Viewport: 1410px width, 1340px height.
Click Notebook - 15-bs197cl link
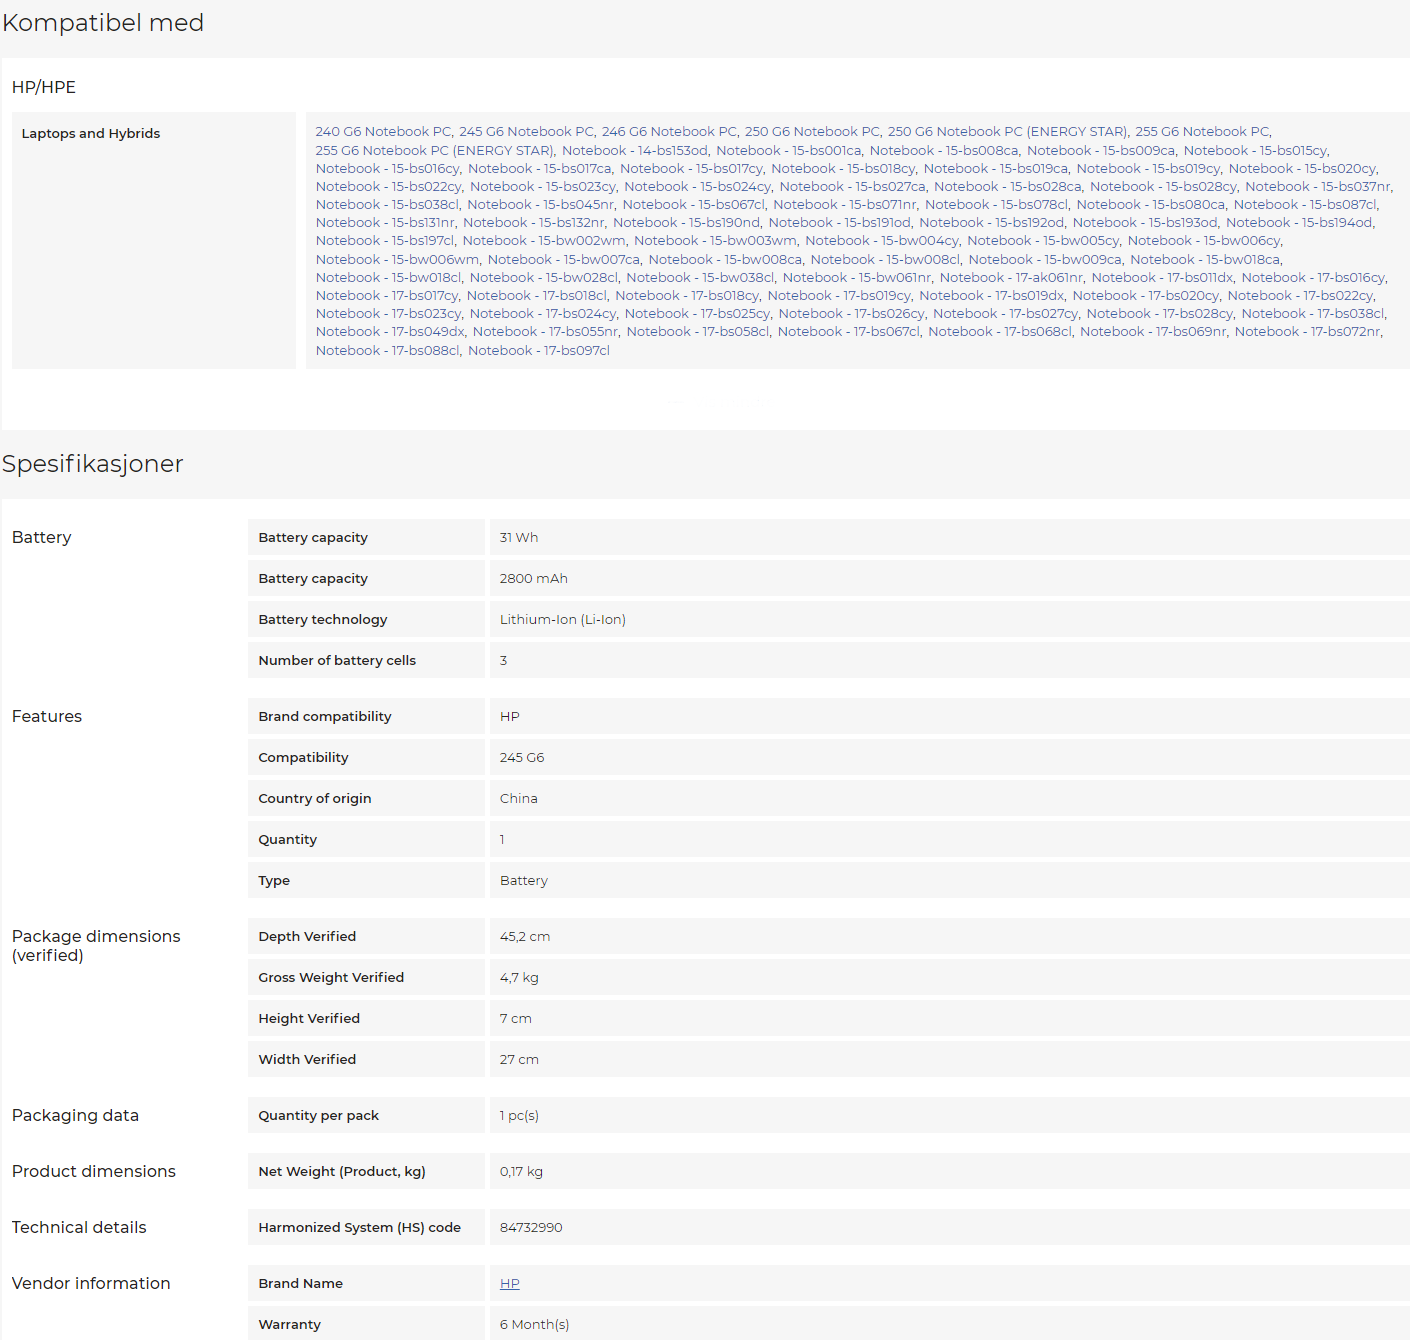tap(385, 241)
